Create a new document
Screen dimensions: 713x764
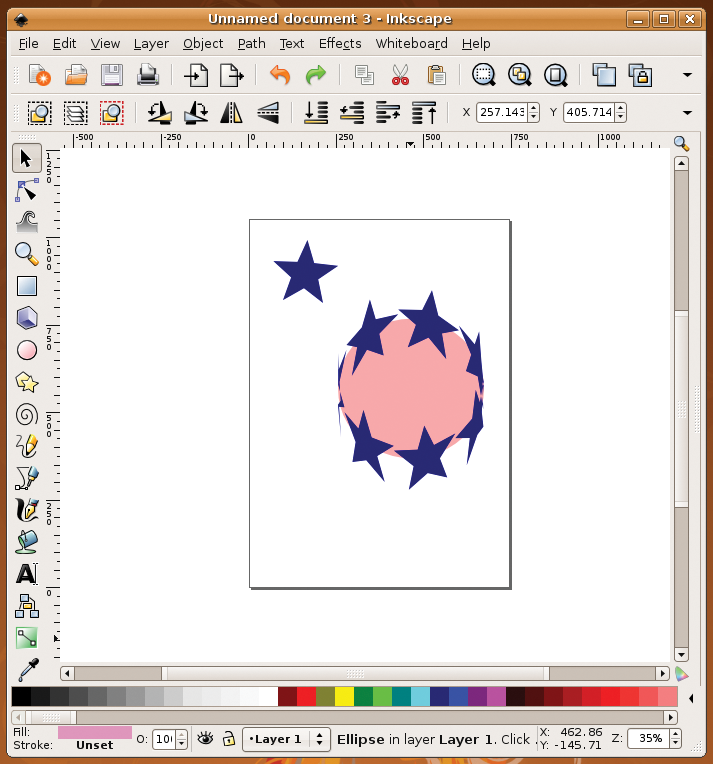39,75
